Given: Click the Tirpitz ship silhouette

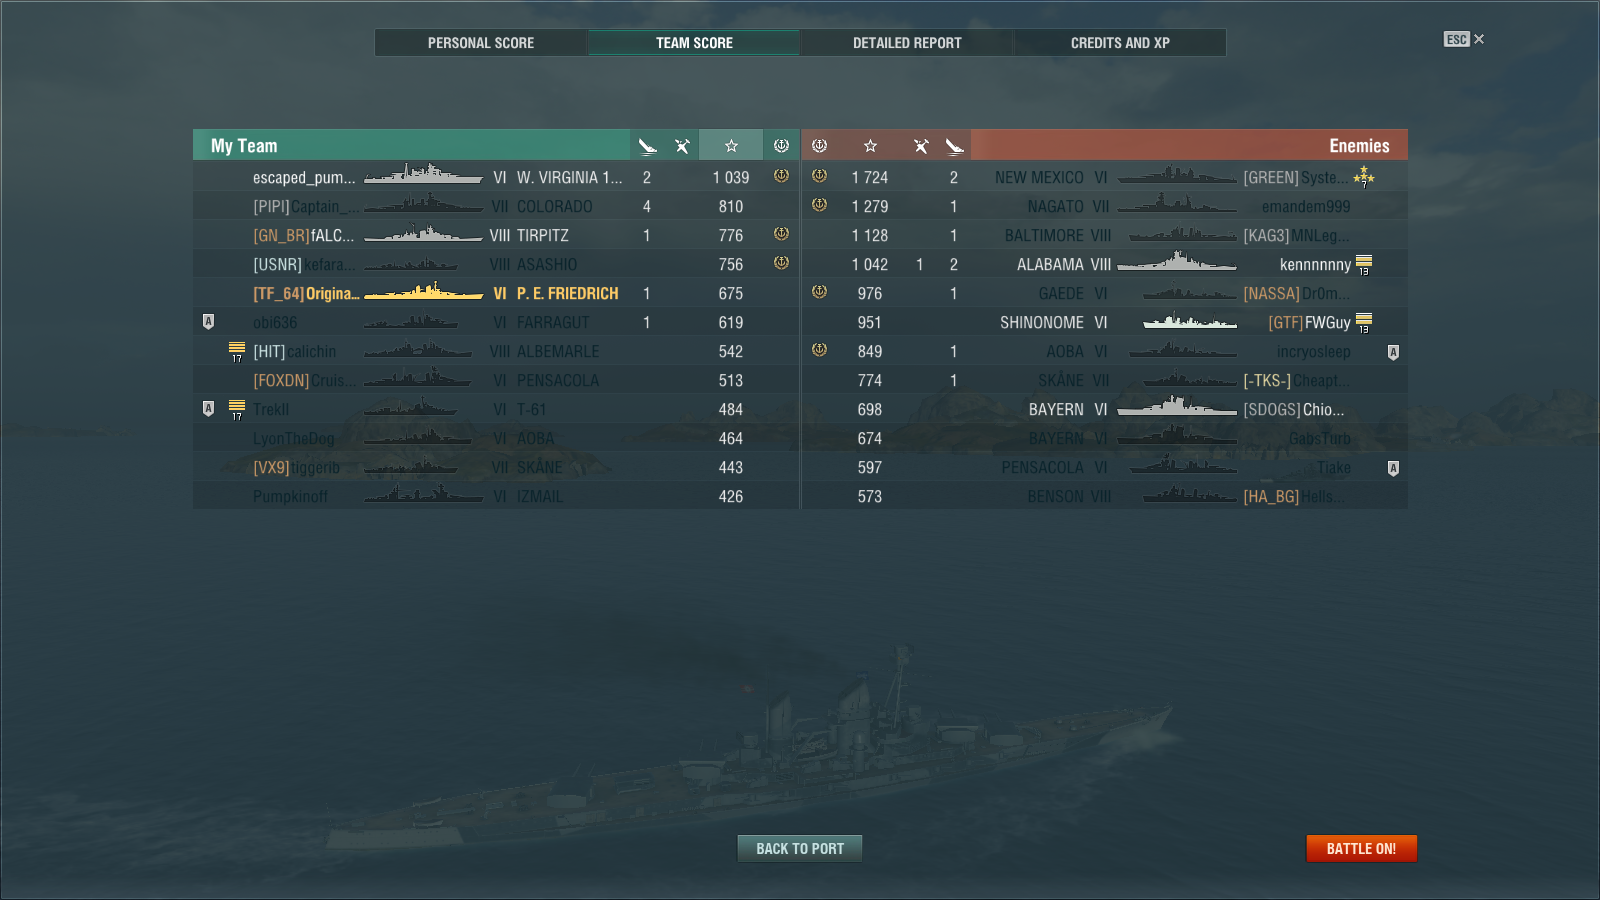Looking at the screenshot, I should [423, 235].
